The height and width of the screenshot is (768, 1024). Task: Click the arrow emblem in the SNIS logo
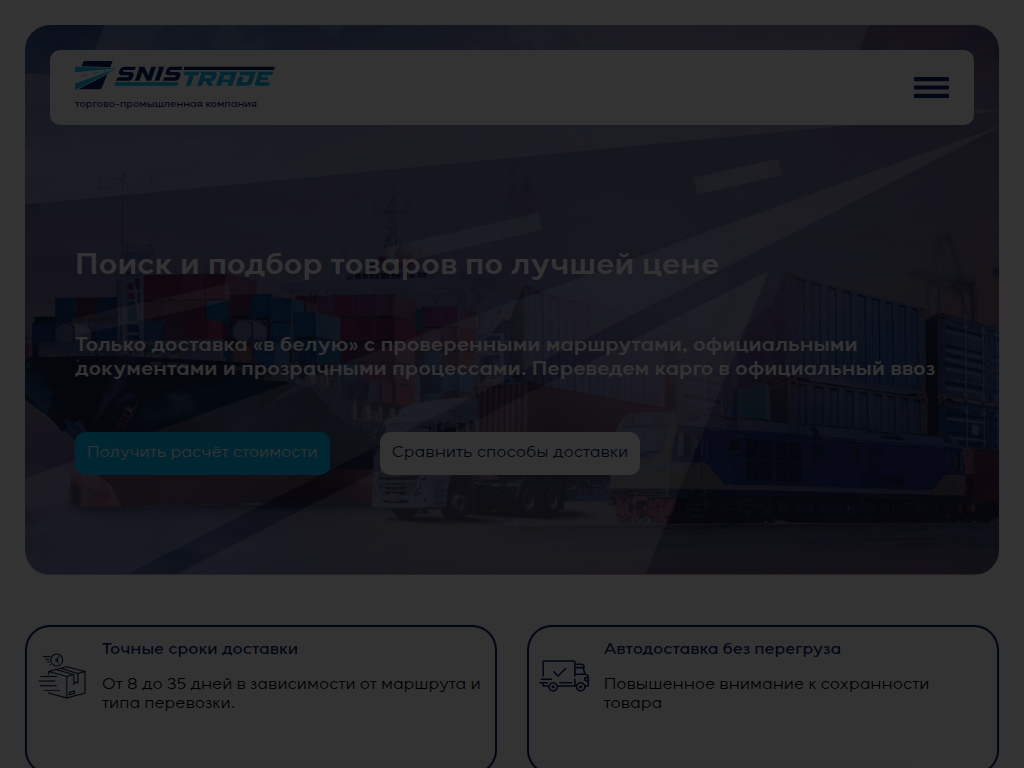(93, 73)
